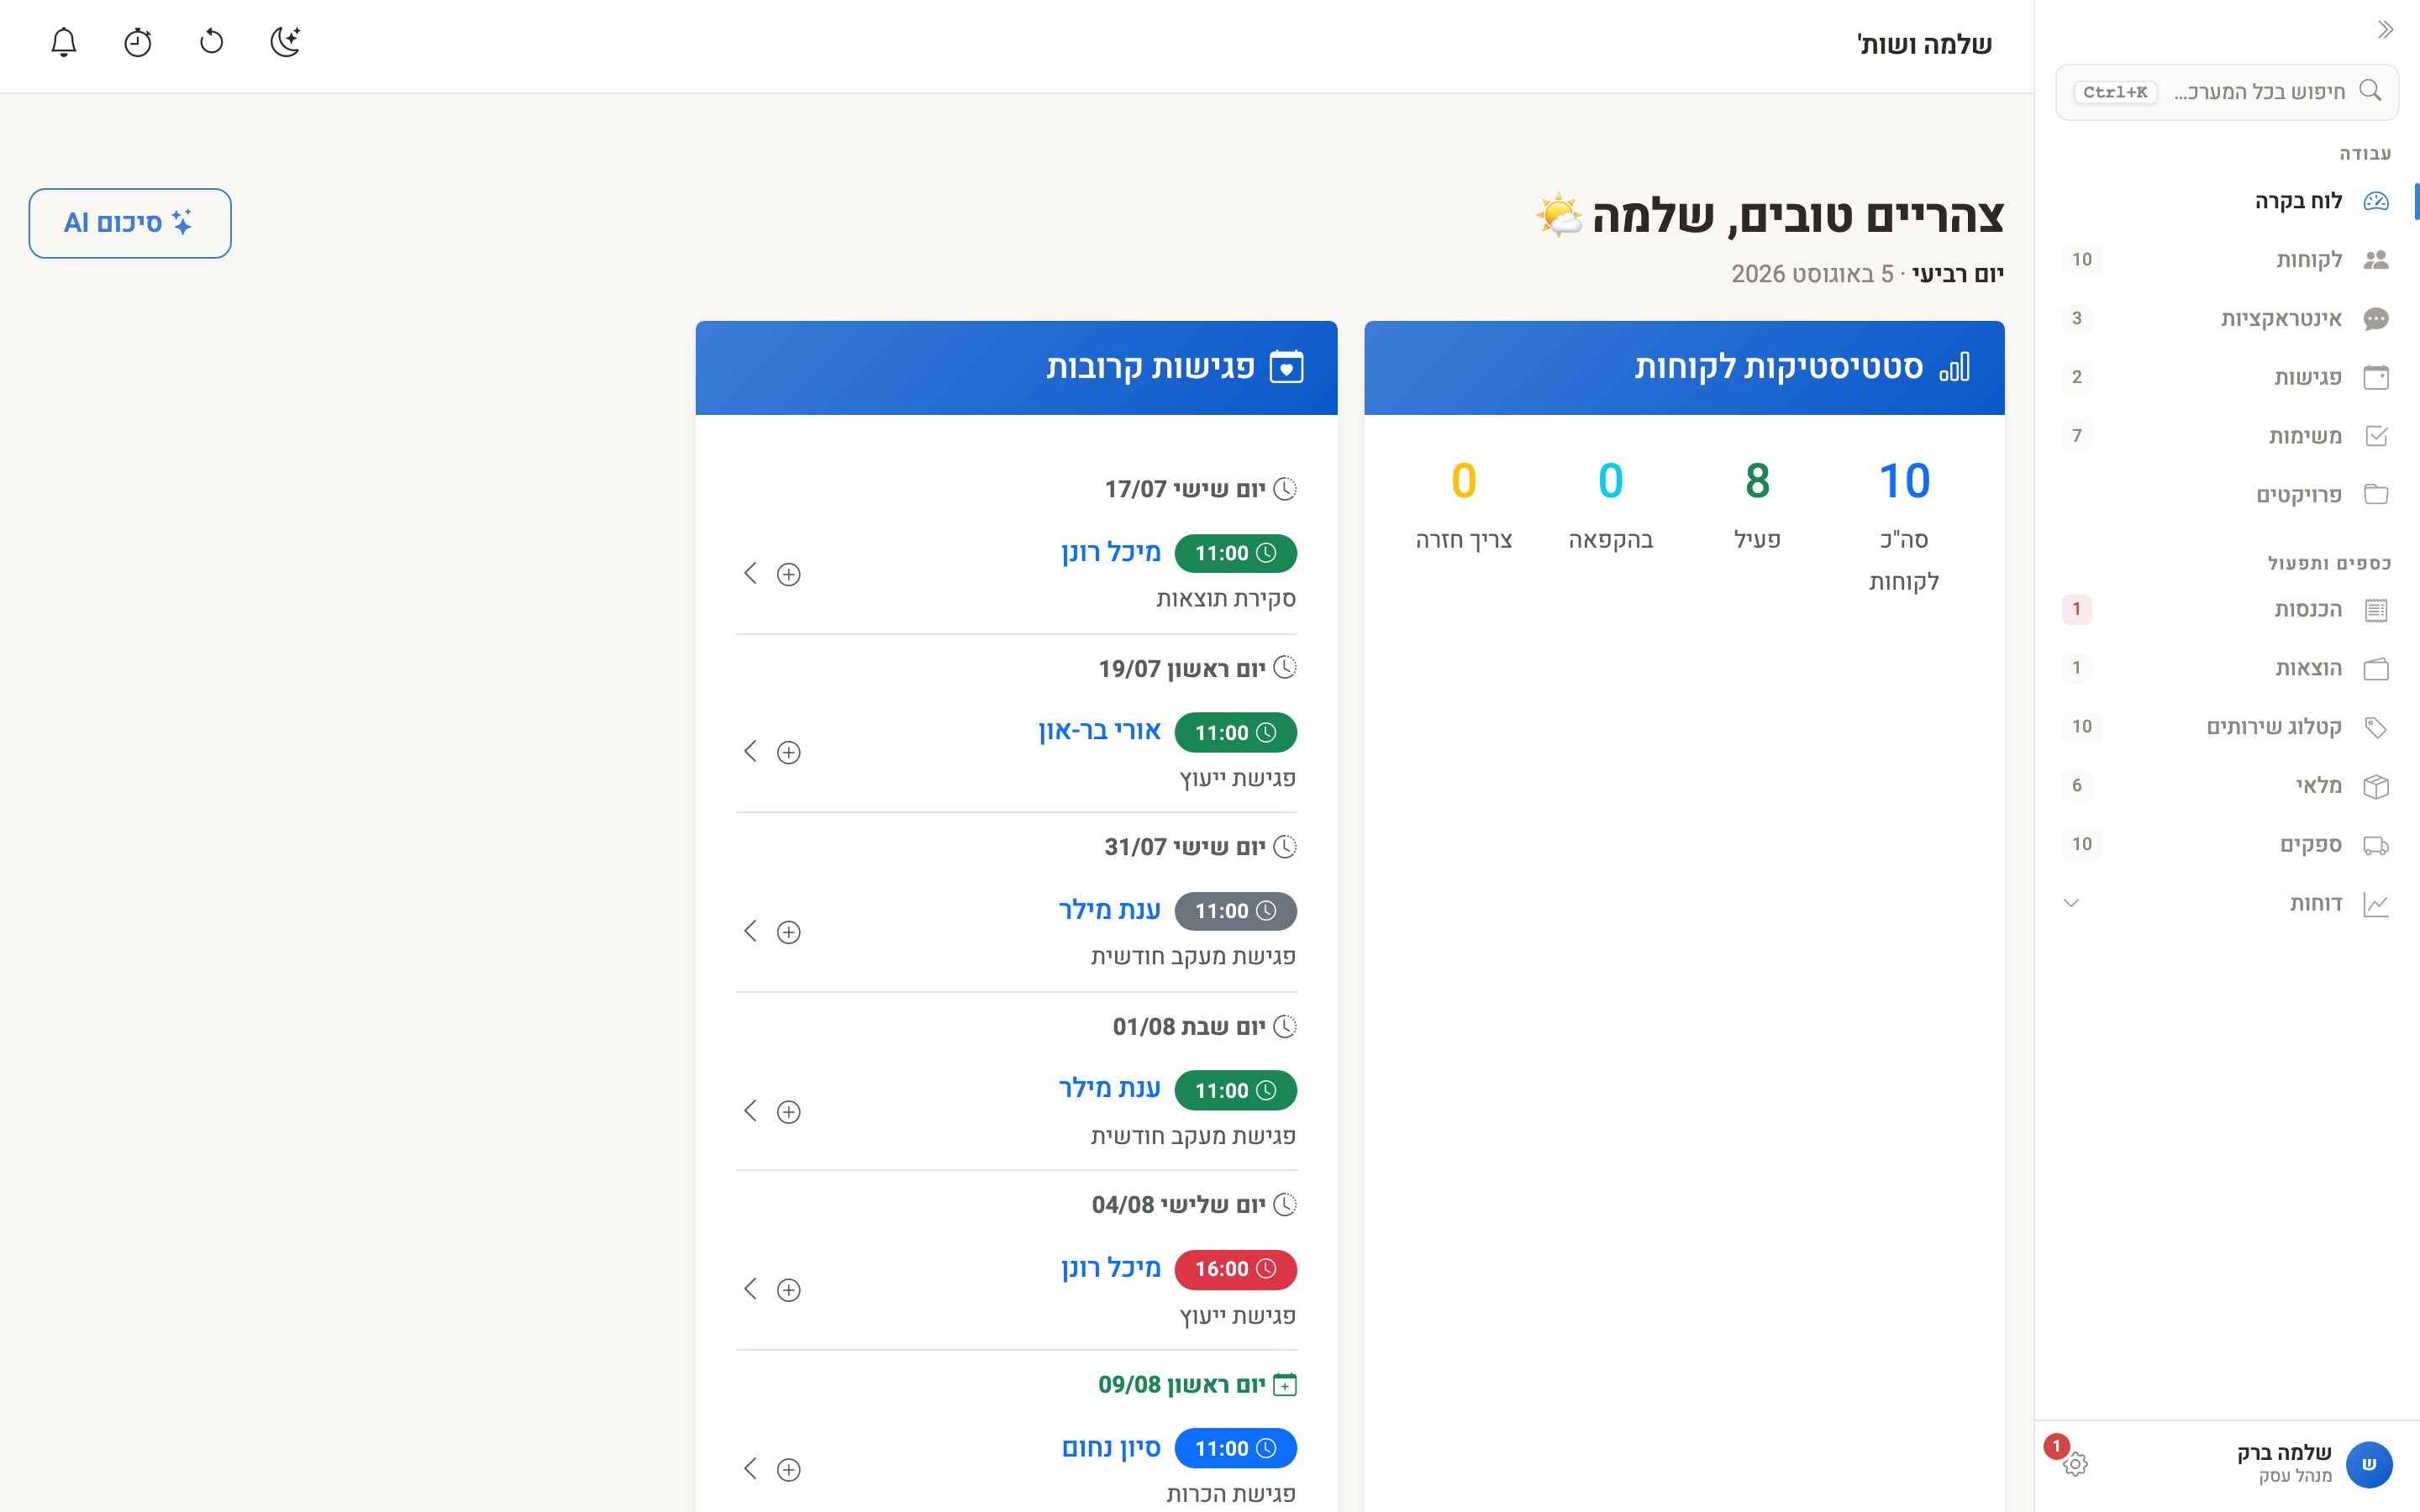Image resolution: width=2420 pixels, height=1512 pixels.
Task: Click user avatar ש at sidebar bottom
Action: pos(2369,1464)
